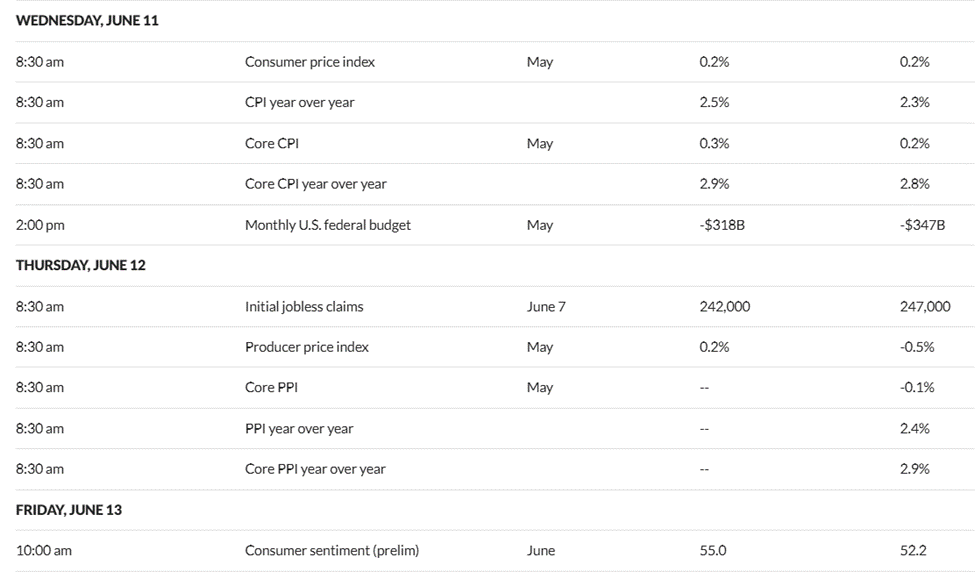The height and width of the screenshot is (586, 975).
Task: Open Consumer sentiment (prelim) report
Action: 332,551
